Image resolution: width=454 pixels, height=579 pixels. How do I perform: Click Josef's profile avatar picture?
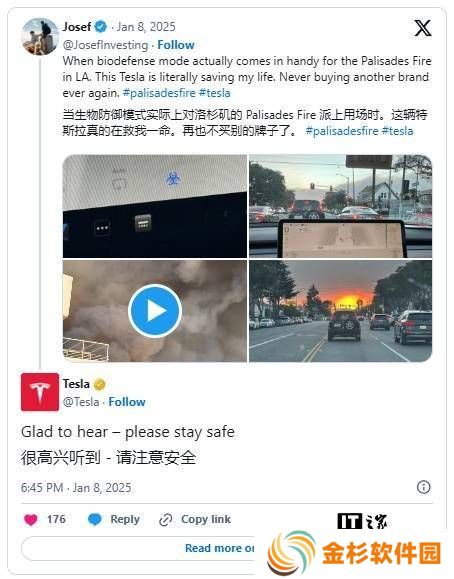tap(40, 37)
